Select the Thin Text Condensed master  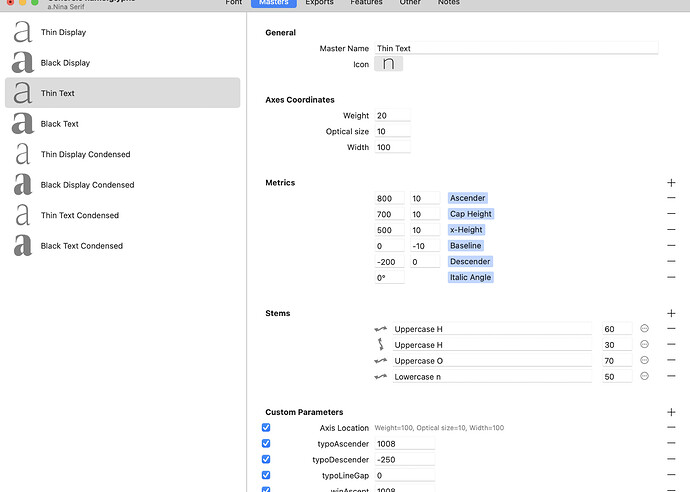click(x=122, y=215)
